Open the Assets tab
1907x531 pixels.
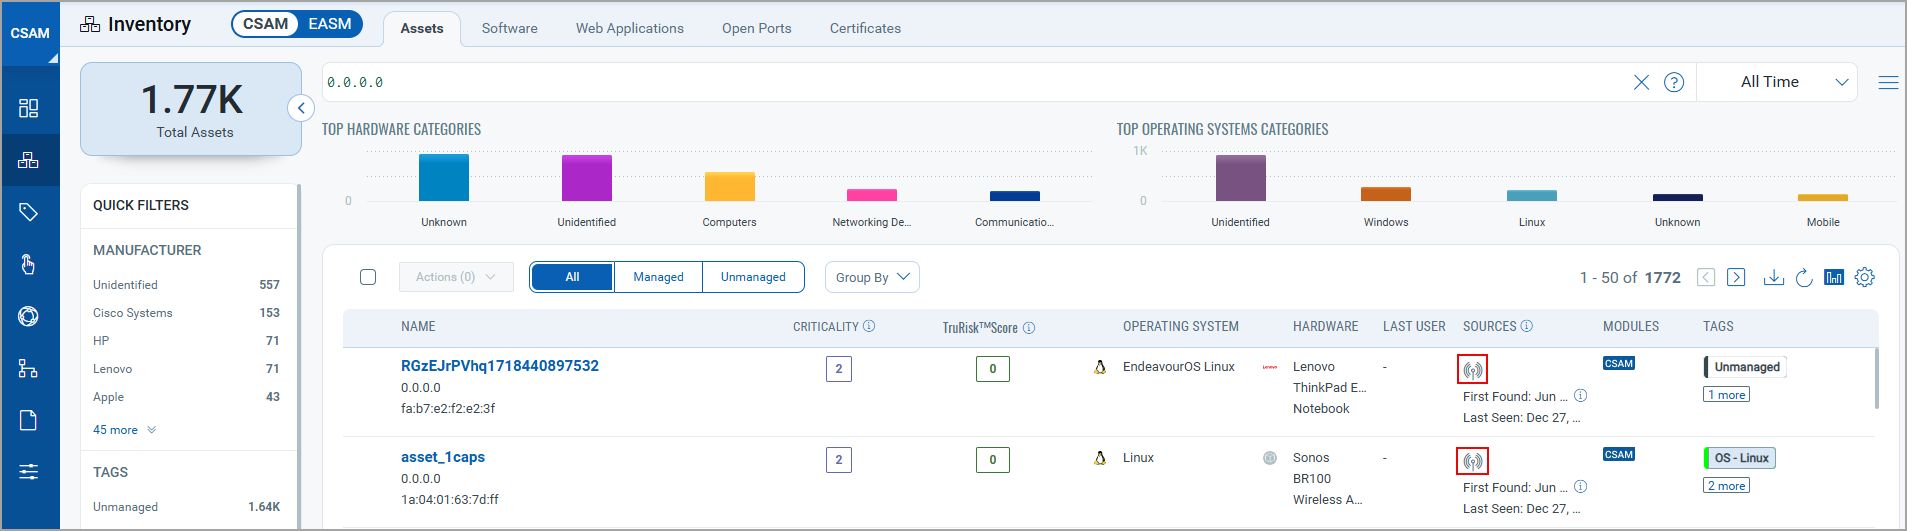(x=422, y=28)
